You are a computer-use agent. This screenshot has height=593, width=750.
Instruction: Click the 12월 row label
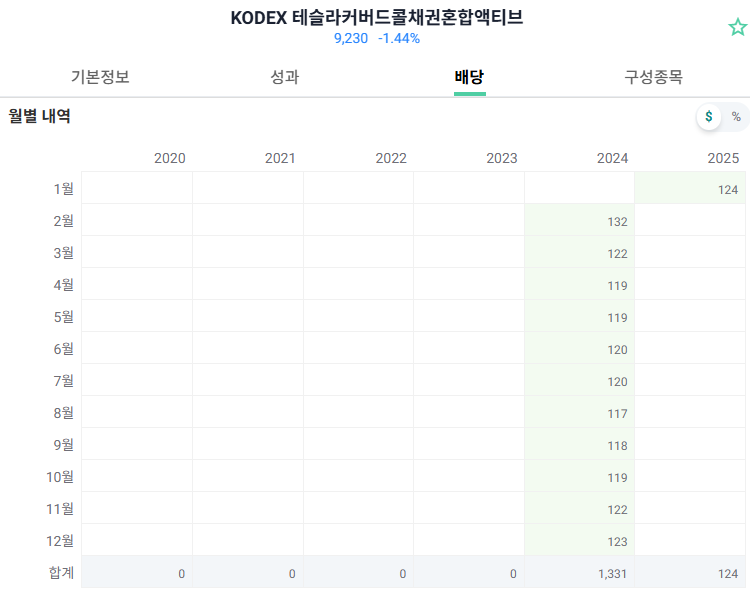60,541
